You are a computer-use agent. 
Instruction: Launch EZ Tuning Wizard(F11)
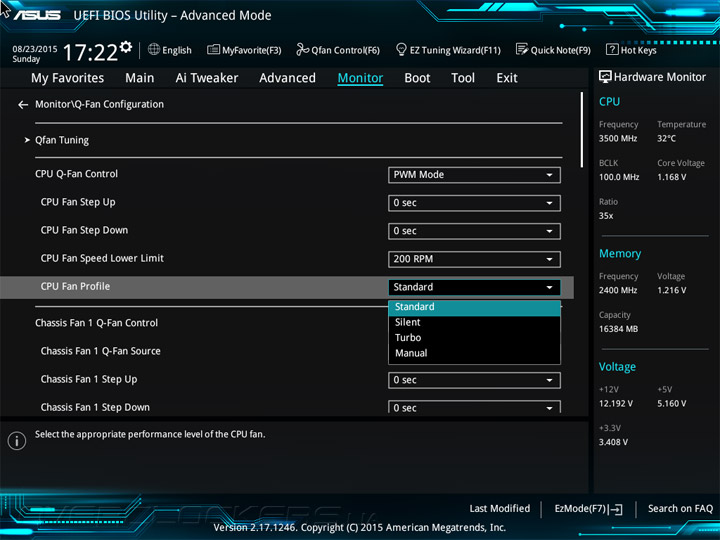[x=448, y=50]
